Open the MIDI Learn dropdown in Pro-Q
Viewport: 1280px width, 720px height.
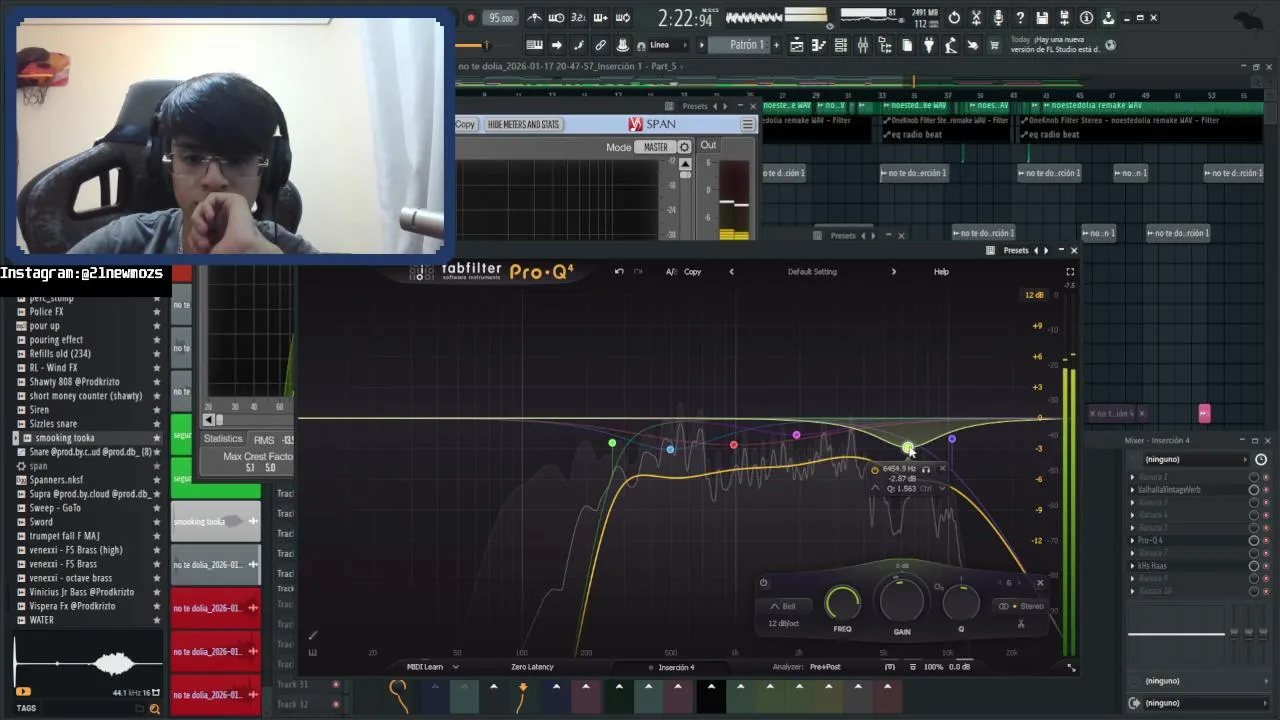click(432, 667)
